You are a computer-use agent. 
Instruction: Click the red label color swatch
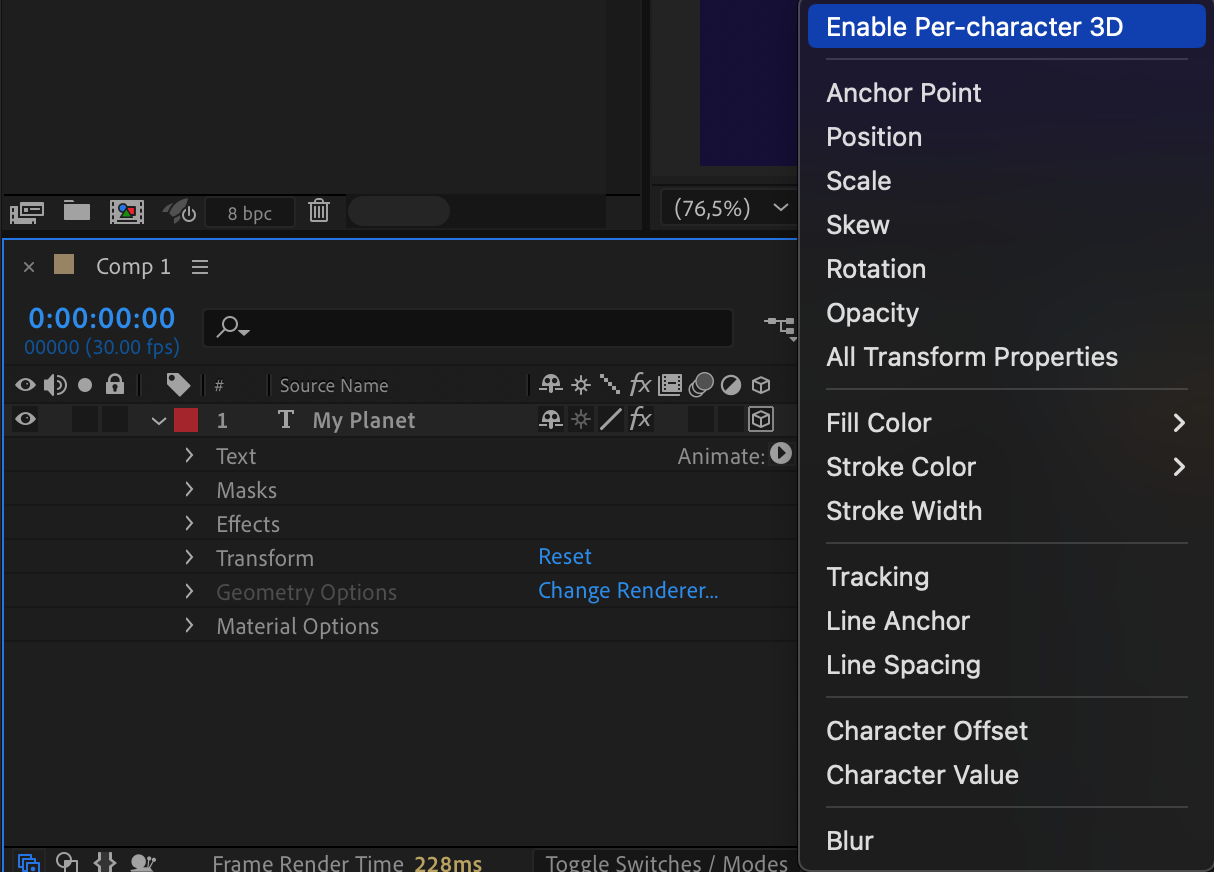[x=186, y=420]
